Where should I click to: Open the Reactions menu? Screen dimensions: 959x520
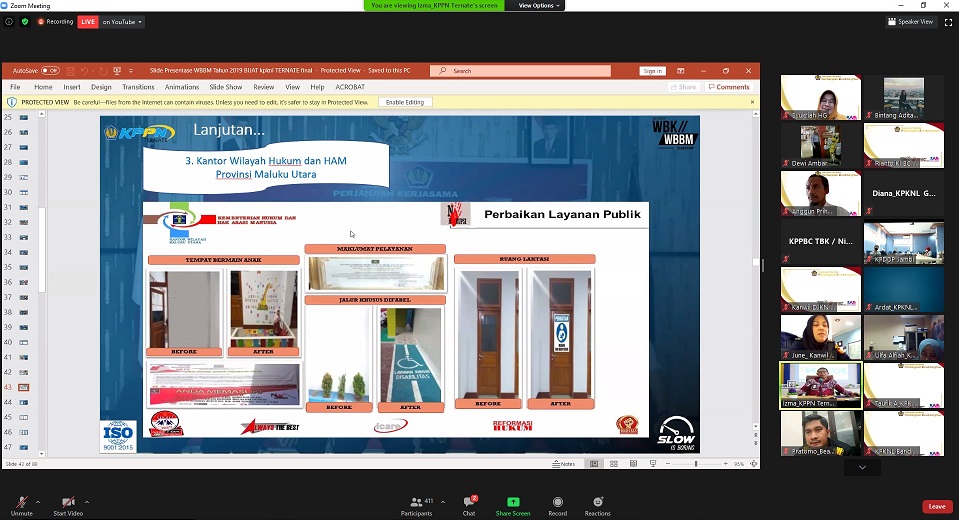(x=598, y=502)
